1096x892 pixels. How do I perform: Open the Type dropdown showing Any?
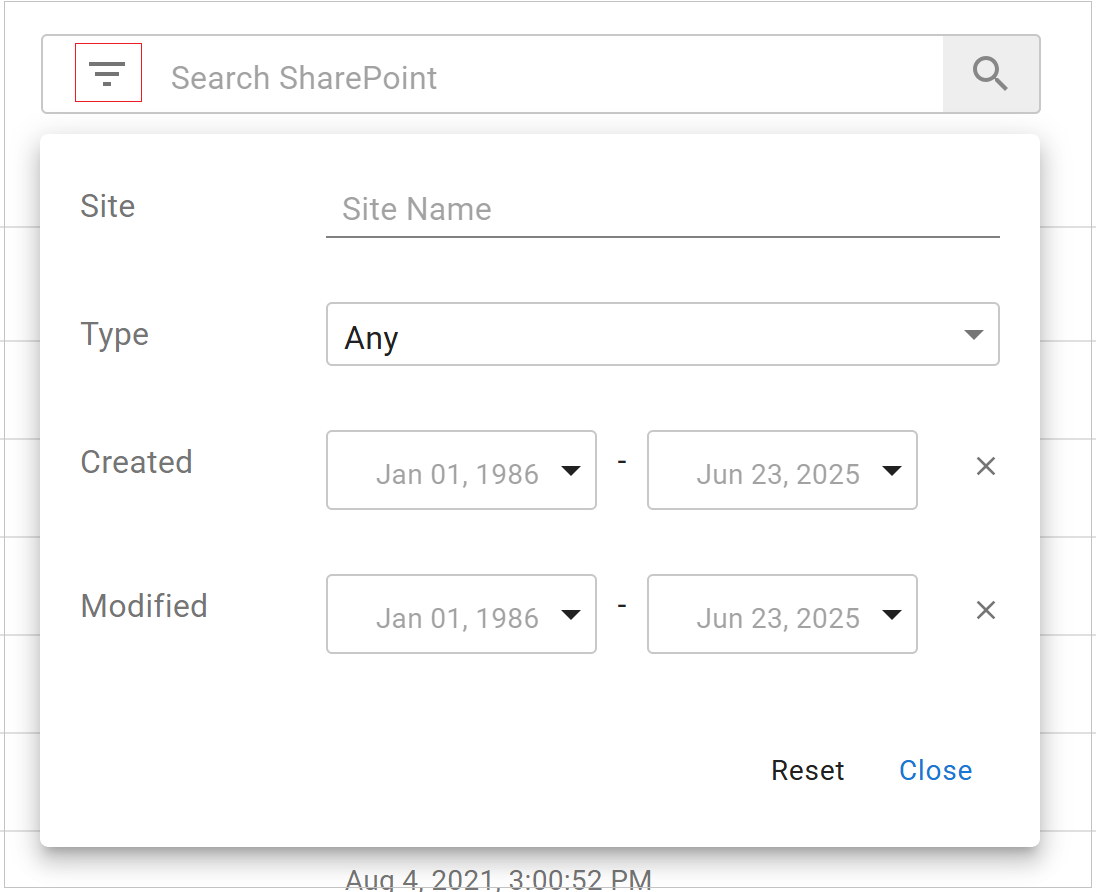point(663,334)
